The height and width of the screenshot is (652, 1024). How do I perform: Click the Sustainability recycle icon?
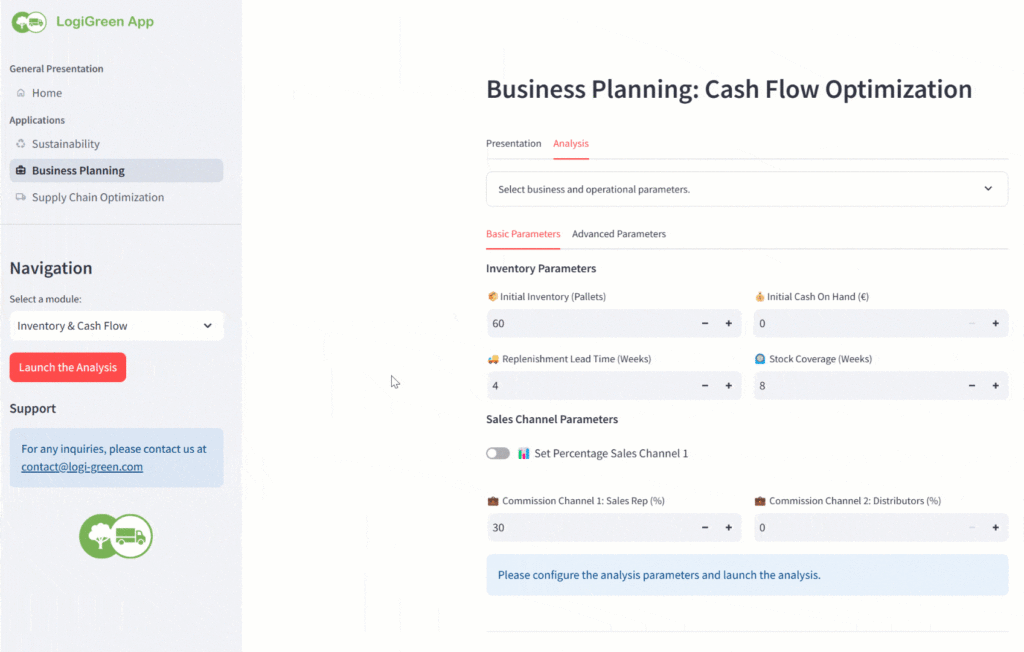click(21, 144)
